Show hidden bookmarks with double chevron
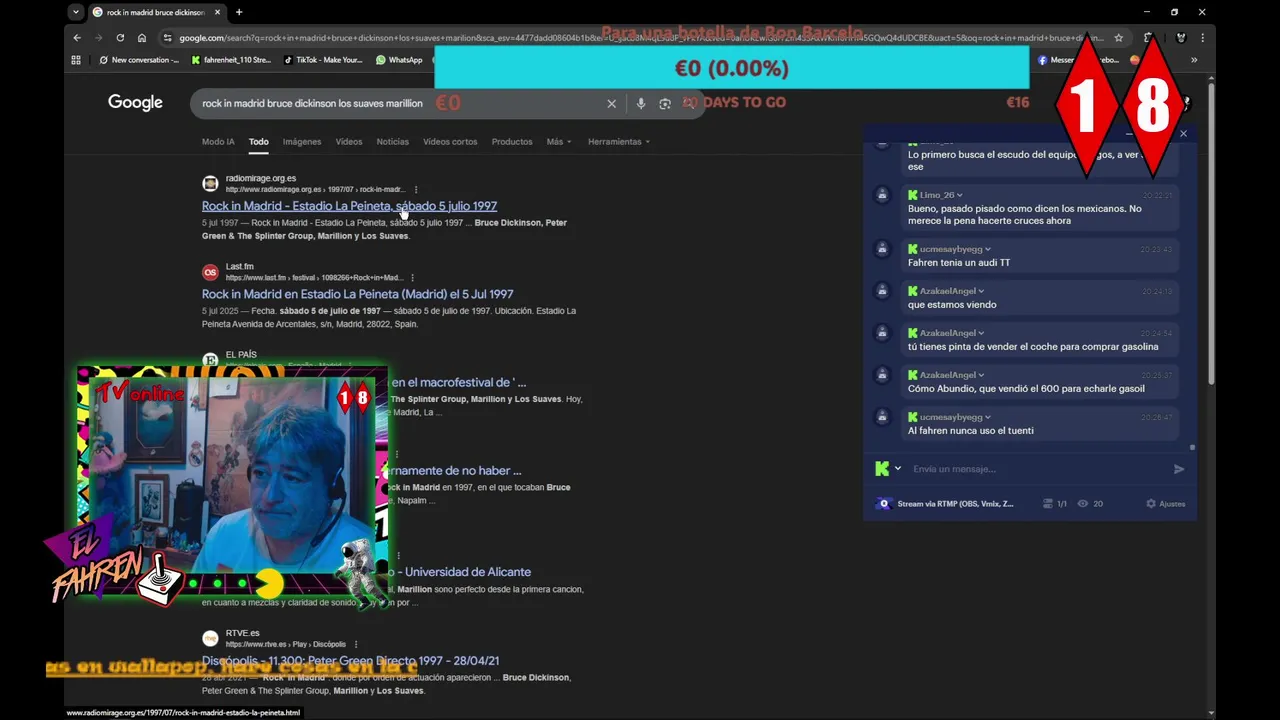Image resolution: width=1280 pixels, height=720 pixels. 1193,60
